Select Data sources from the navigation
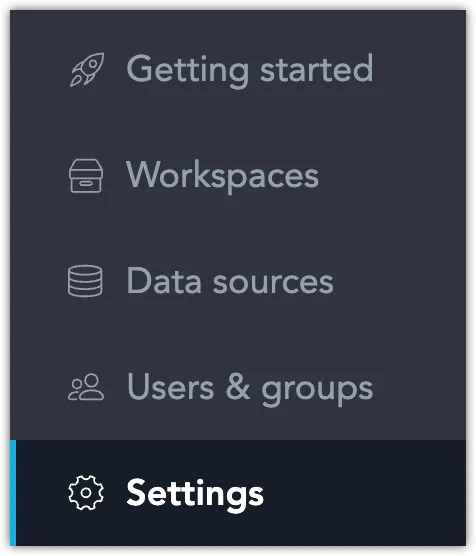This screenshot has height=556, width=476. point(238,281)
